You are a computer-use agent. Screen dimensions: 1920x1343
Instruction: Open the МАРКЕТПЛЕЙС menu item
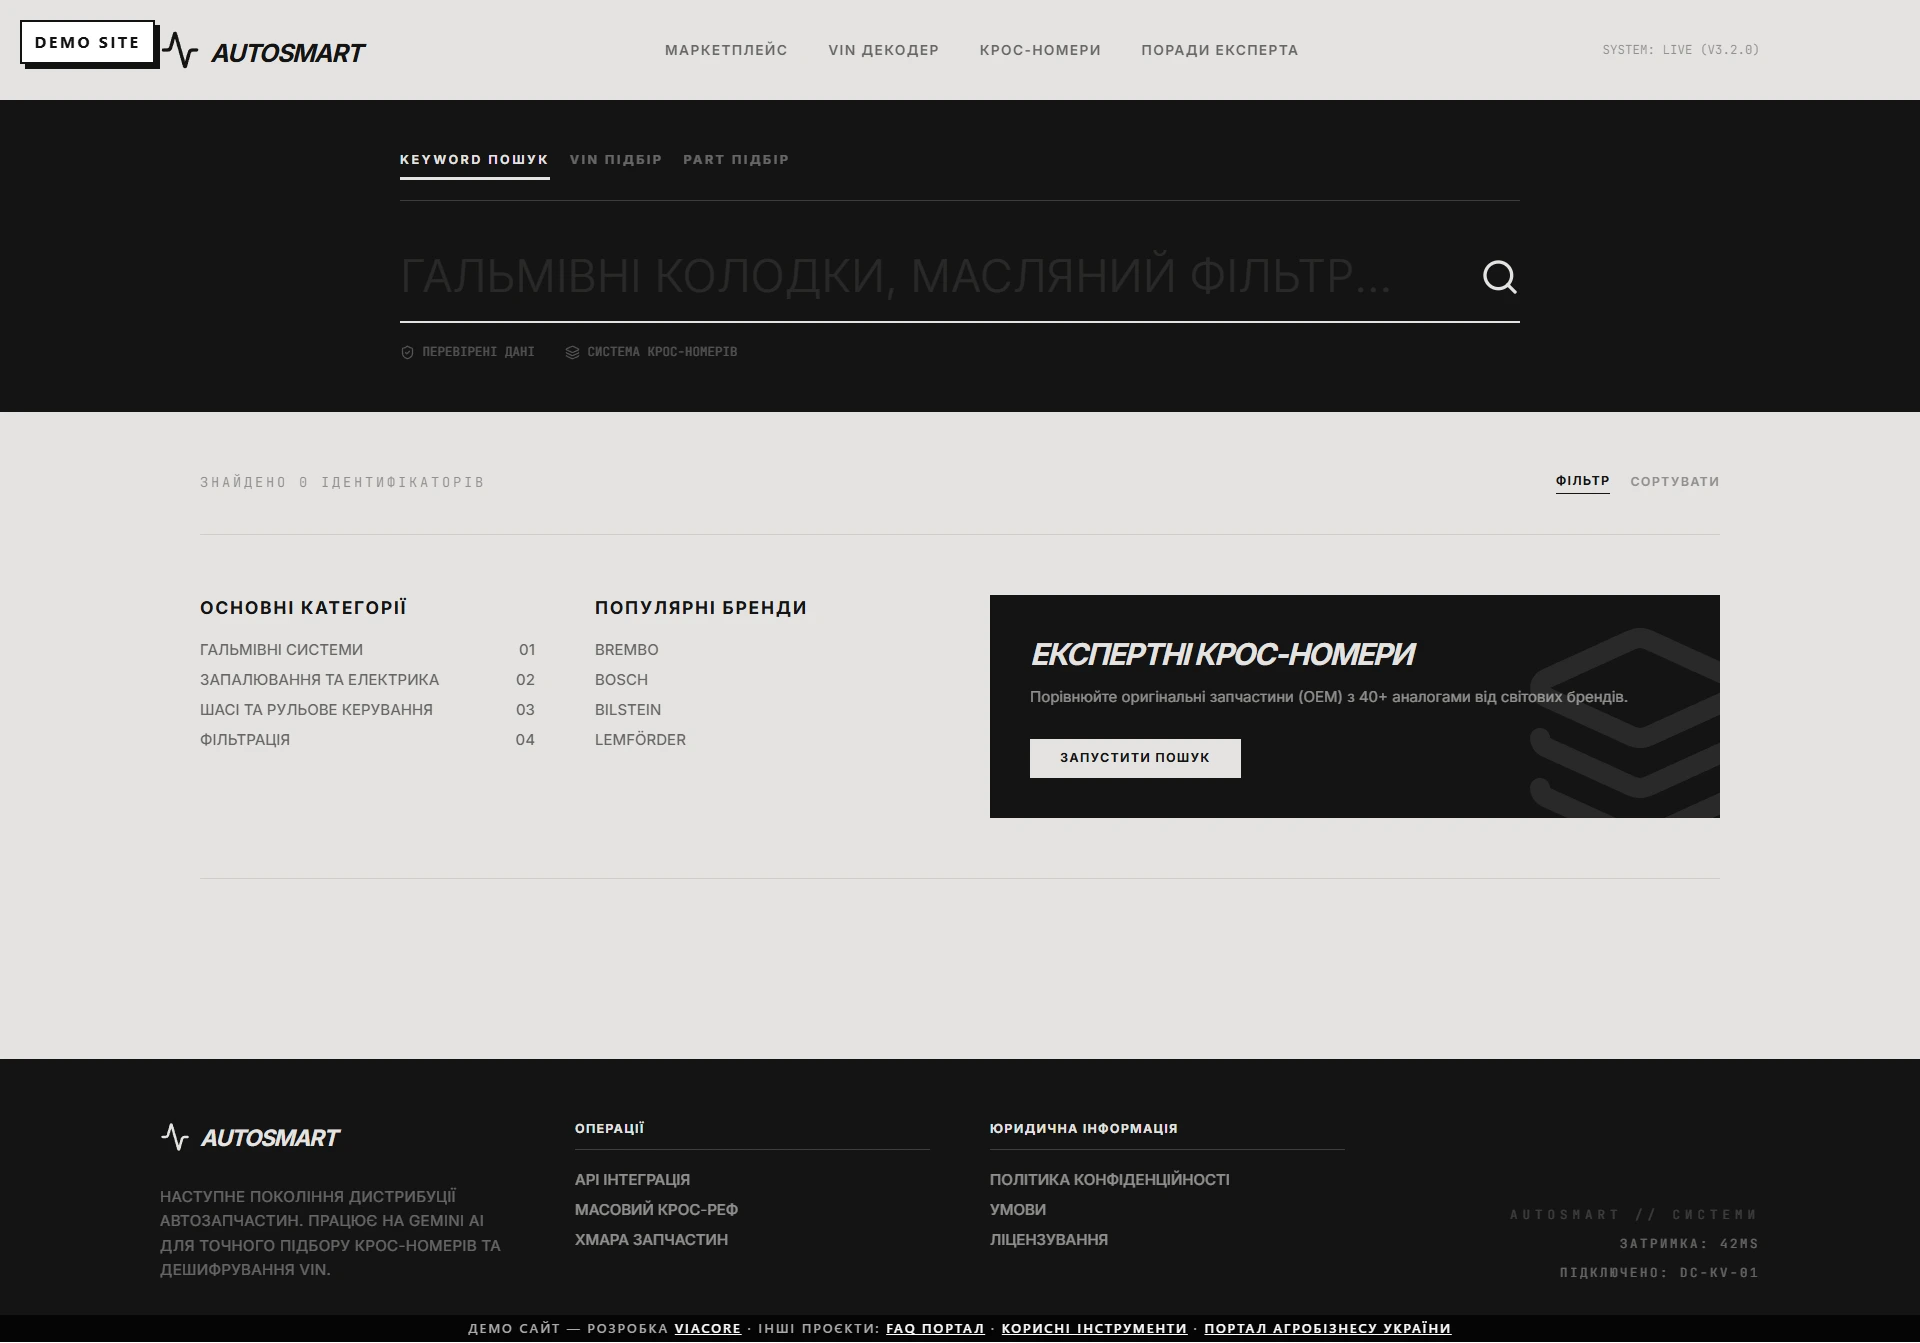tap(726, 50)
